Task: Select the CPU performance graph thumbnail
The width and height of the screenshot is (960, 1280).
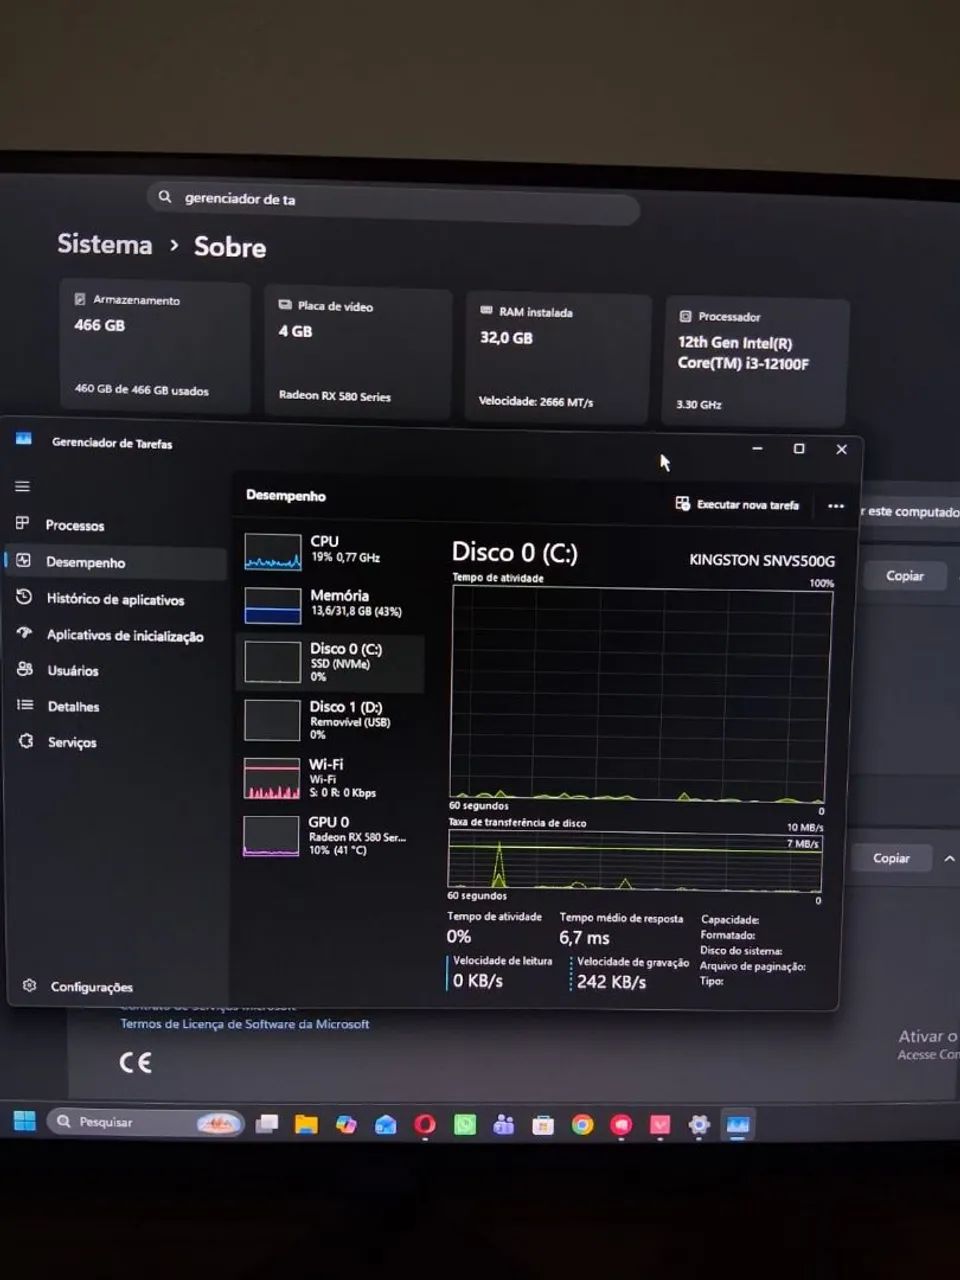Action: point(272,552)
